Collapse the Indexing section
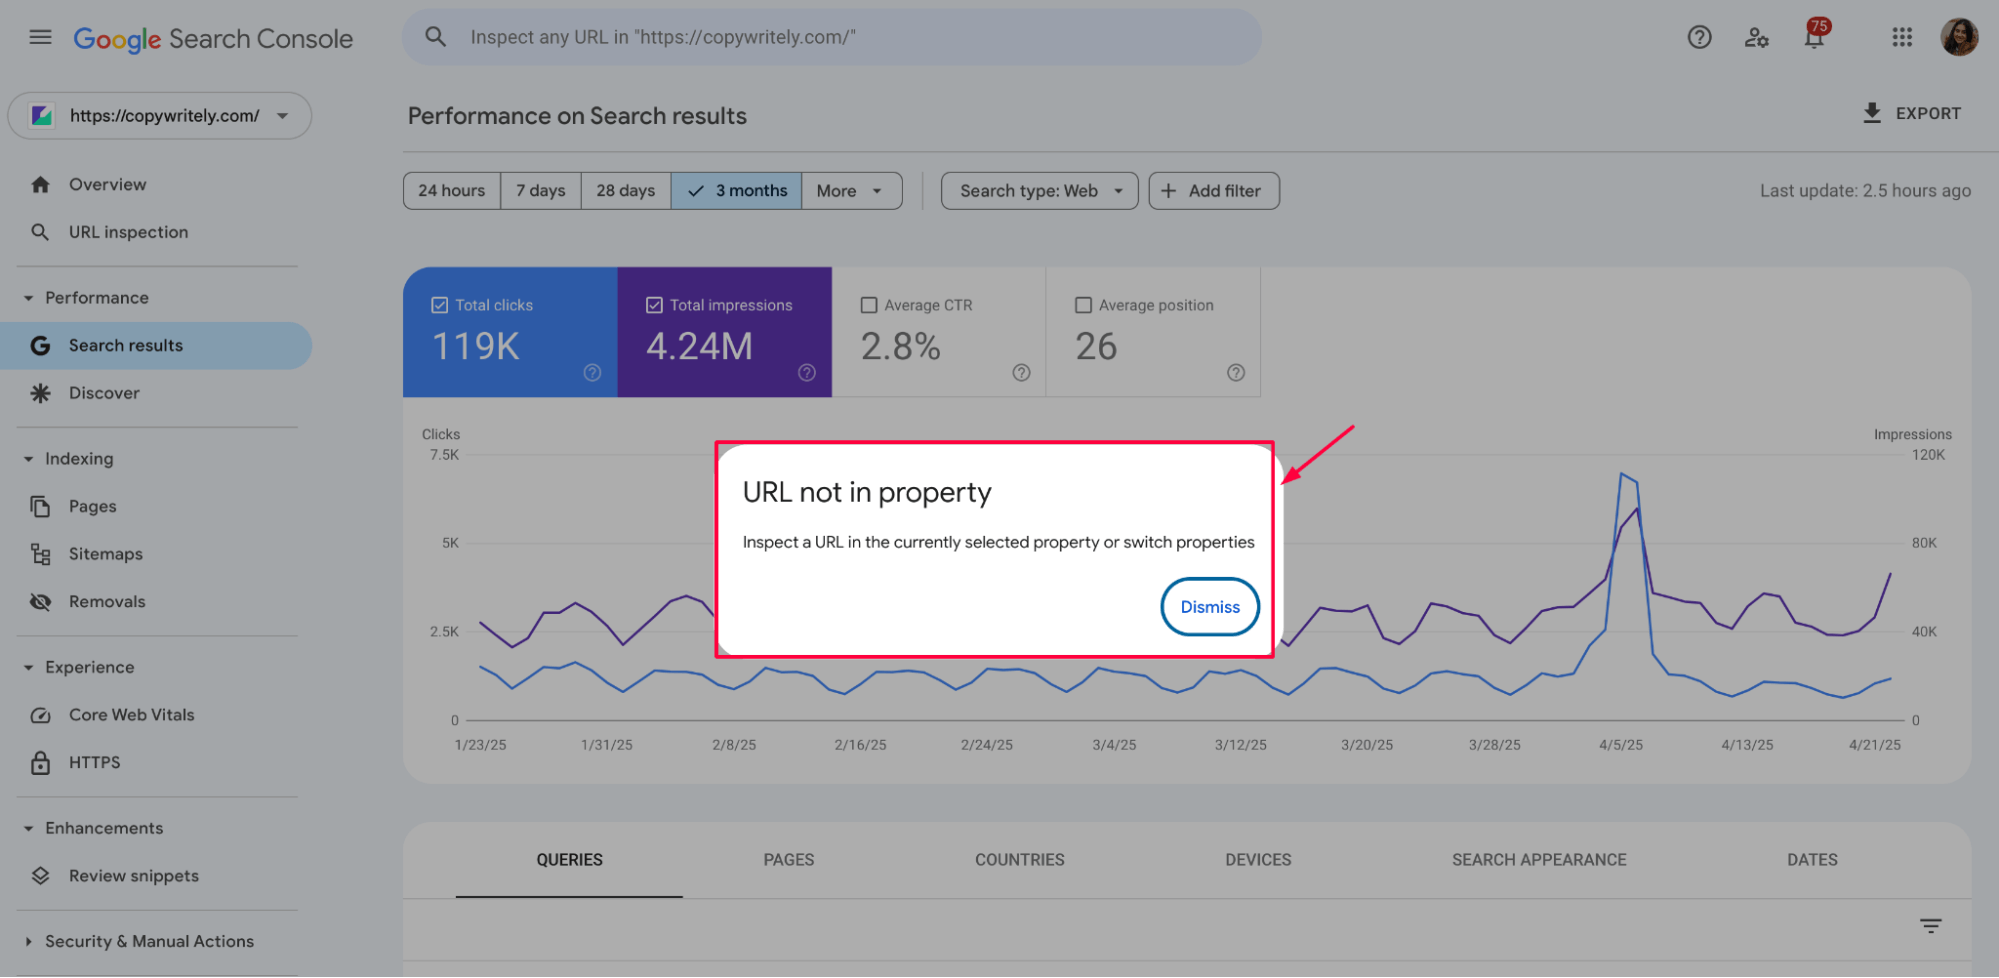Screen dimensions: 1999x978 click(28, 459)
